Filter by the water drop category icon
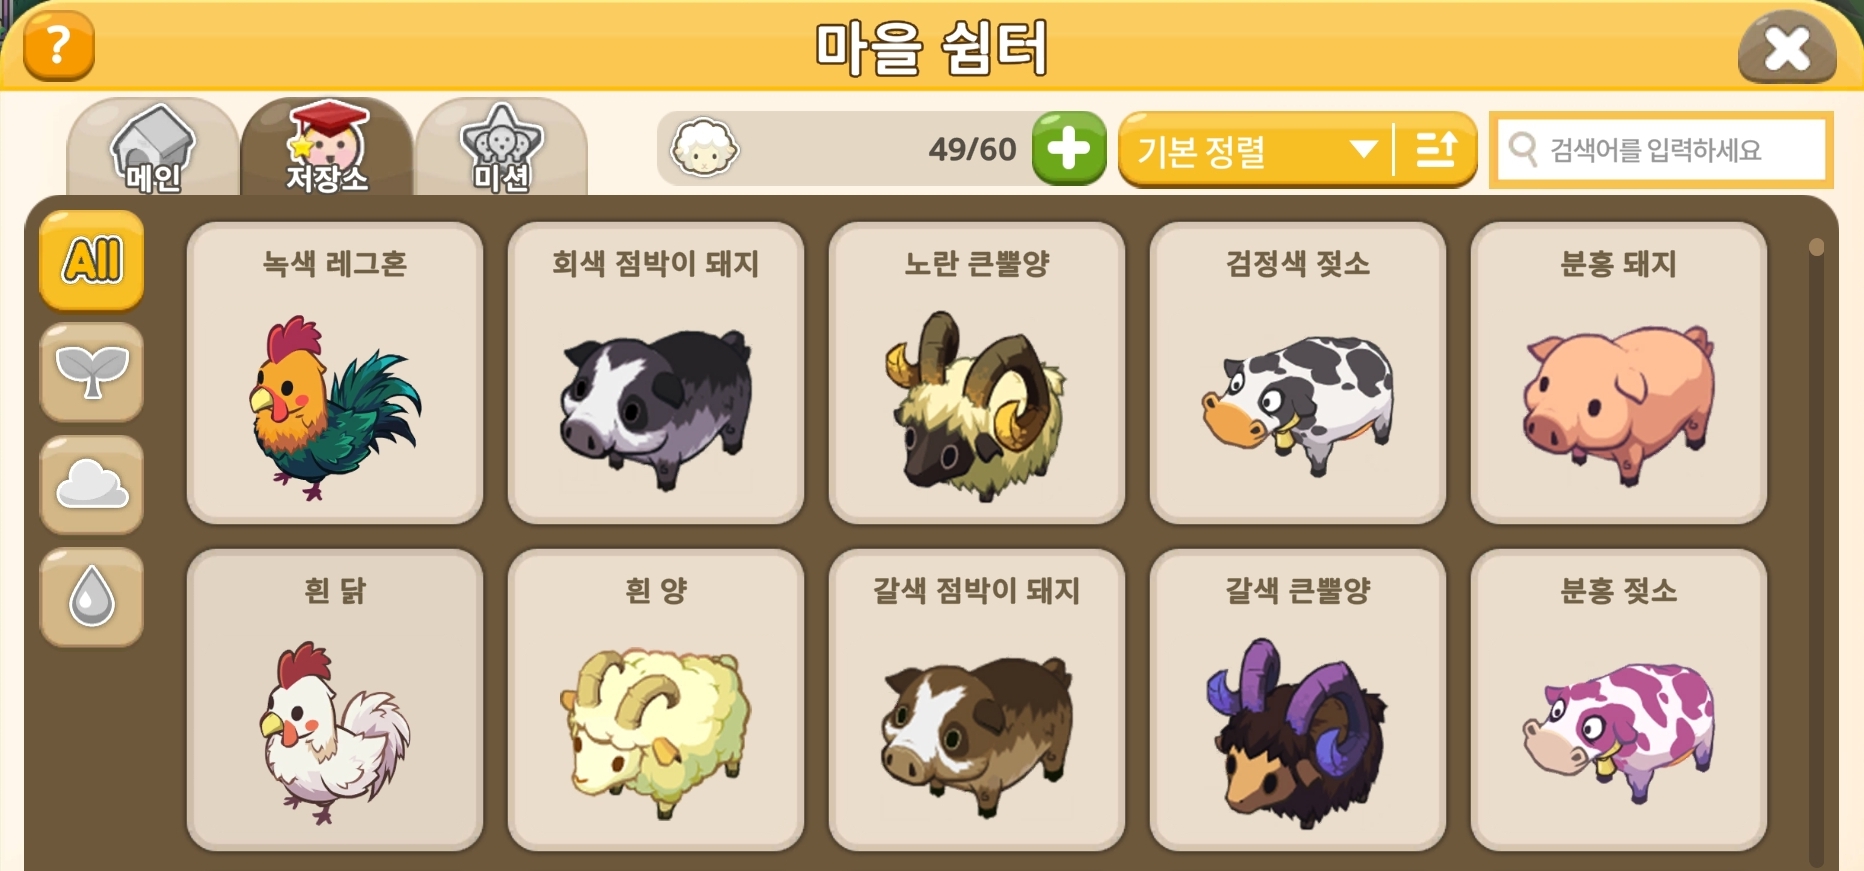This screenshot has width=1864, height=871. 92,597
